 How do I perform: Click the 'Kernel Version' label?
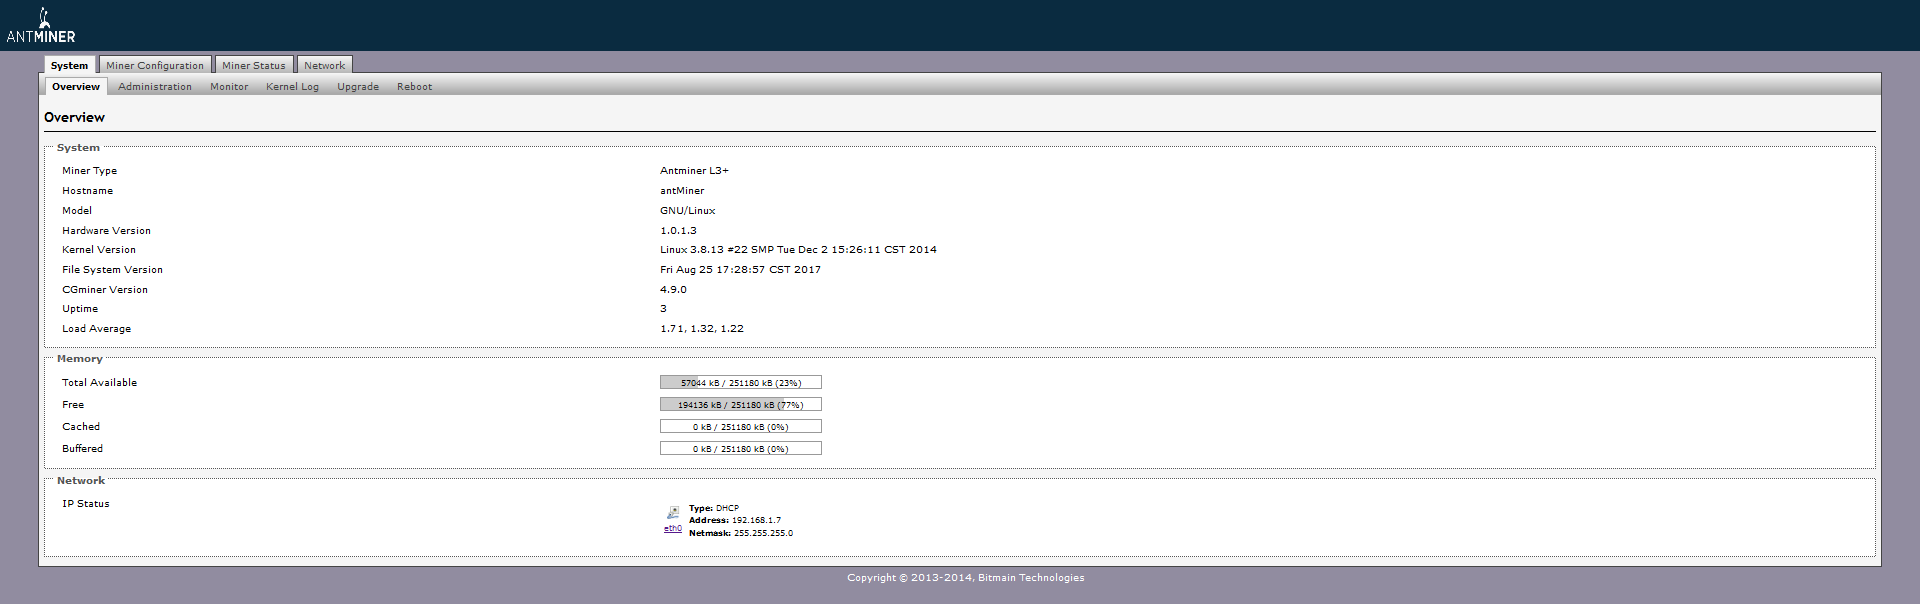tap(99, 250)
